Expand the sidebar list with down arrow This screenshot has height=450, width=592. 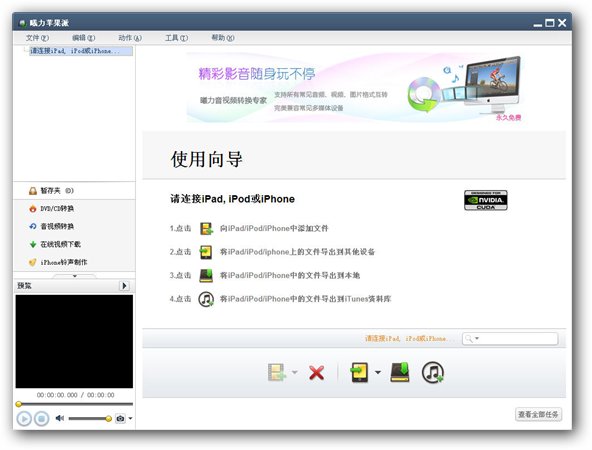tap(74, 276)
